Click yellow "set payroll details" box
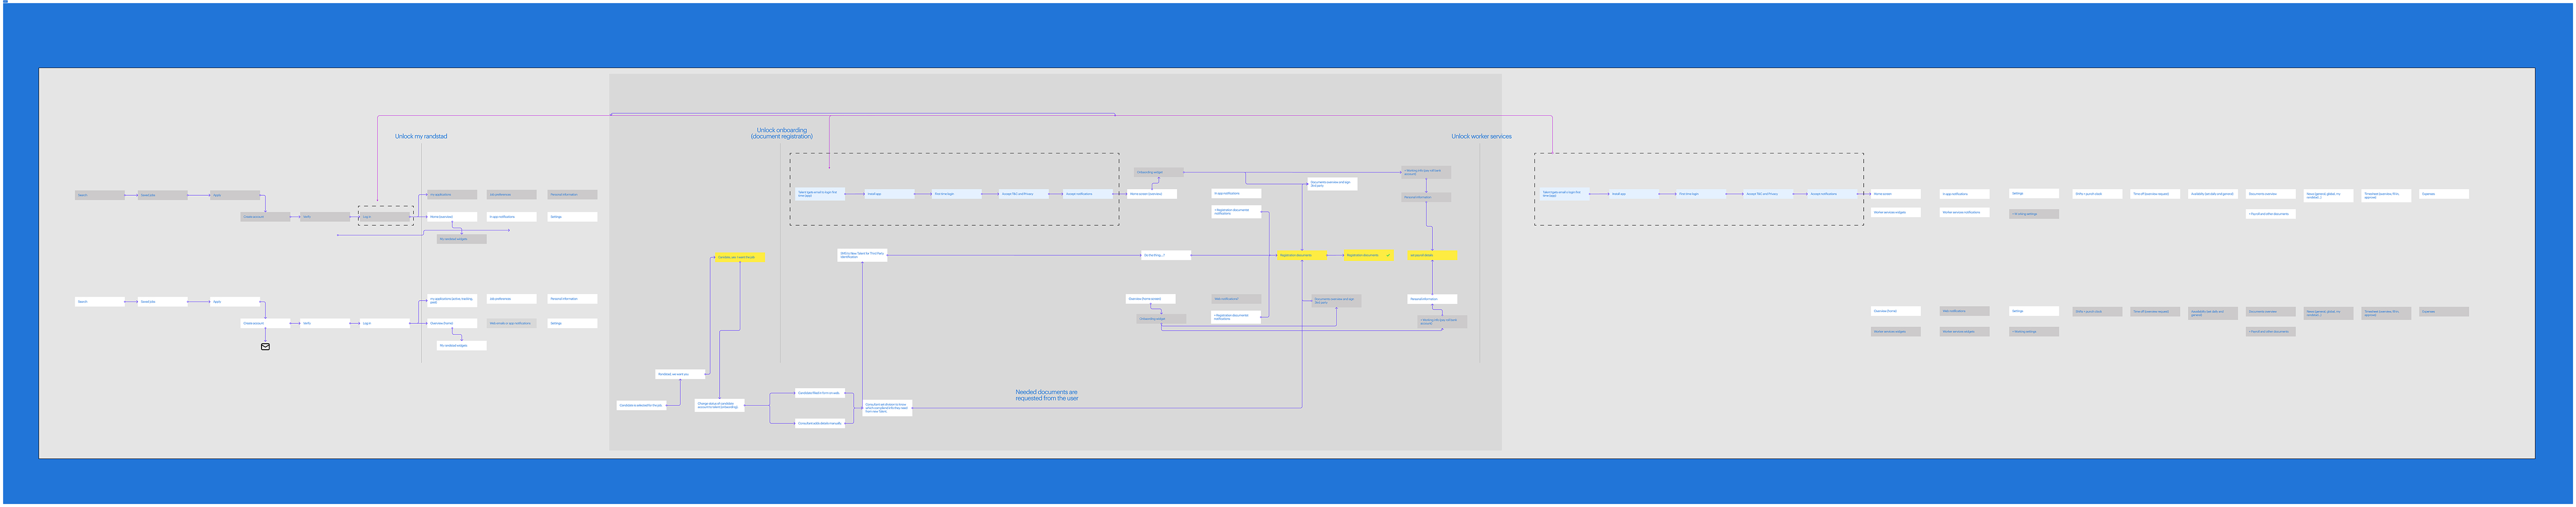The image size is (2576, 507). (1432, 255)
